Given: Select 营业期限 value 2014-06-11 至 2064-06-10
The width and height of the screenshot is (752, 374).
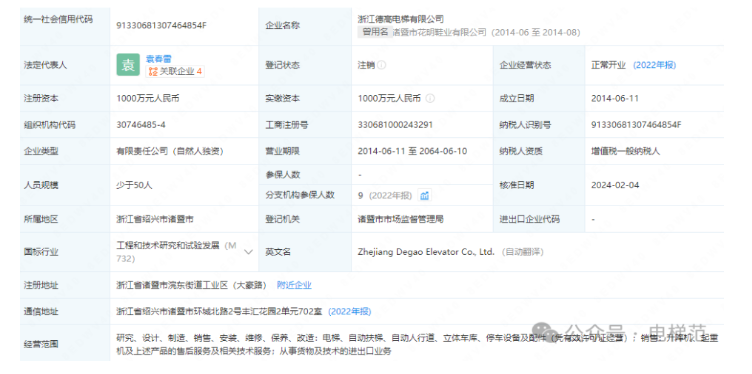Looking at the screenshot, I should [x=412, y=151].
